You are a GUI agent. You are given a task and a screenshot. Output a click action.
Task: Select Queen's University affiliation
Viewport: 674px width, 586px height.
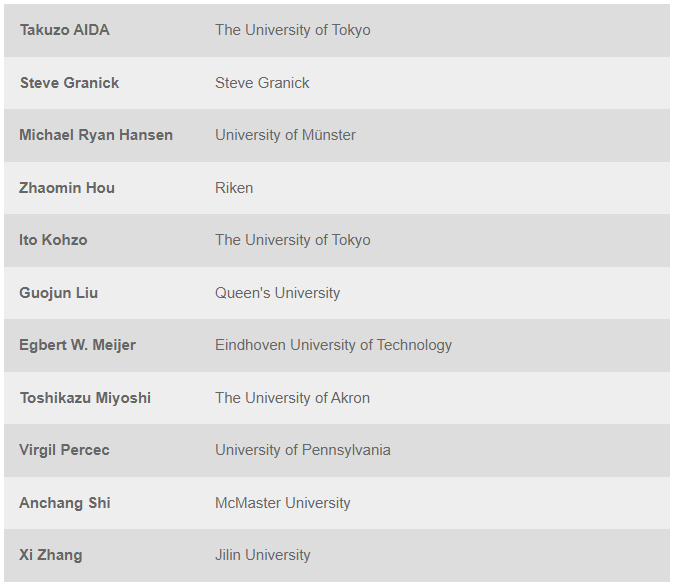click(x=277, y=293)
